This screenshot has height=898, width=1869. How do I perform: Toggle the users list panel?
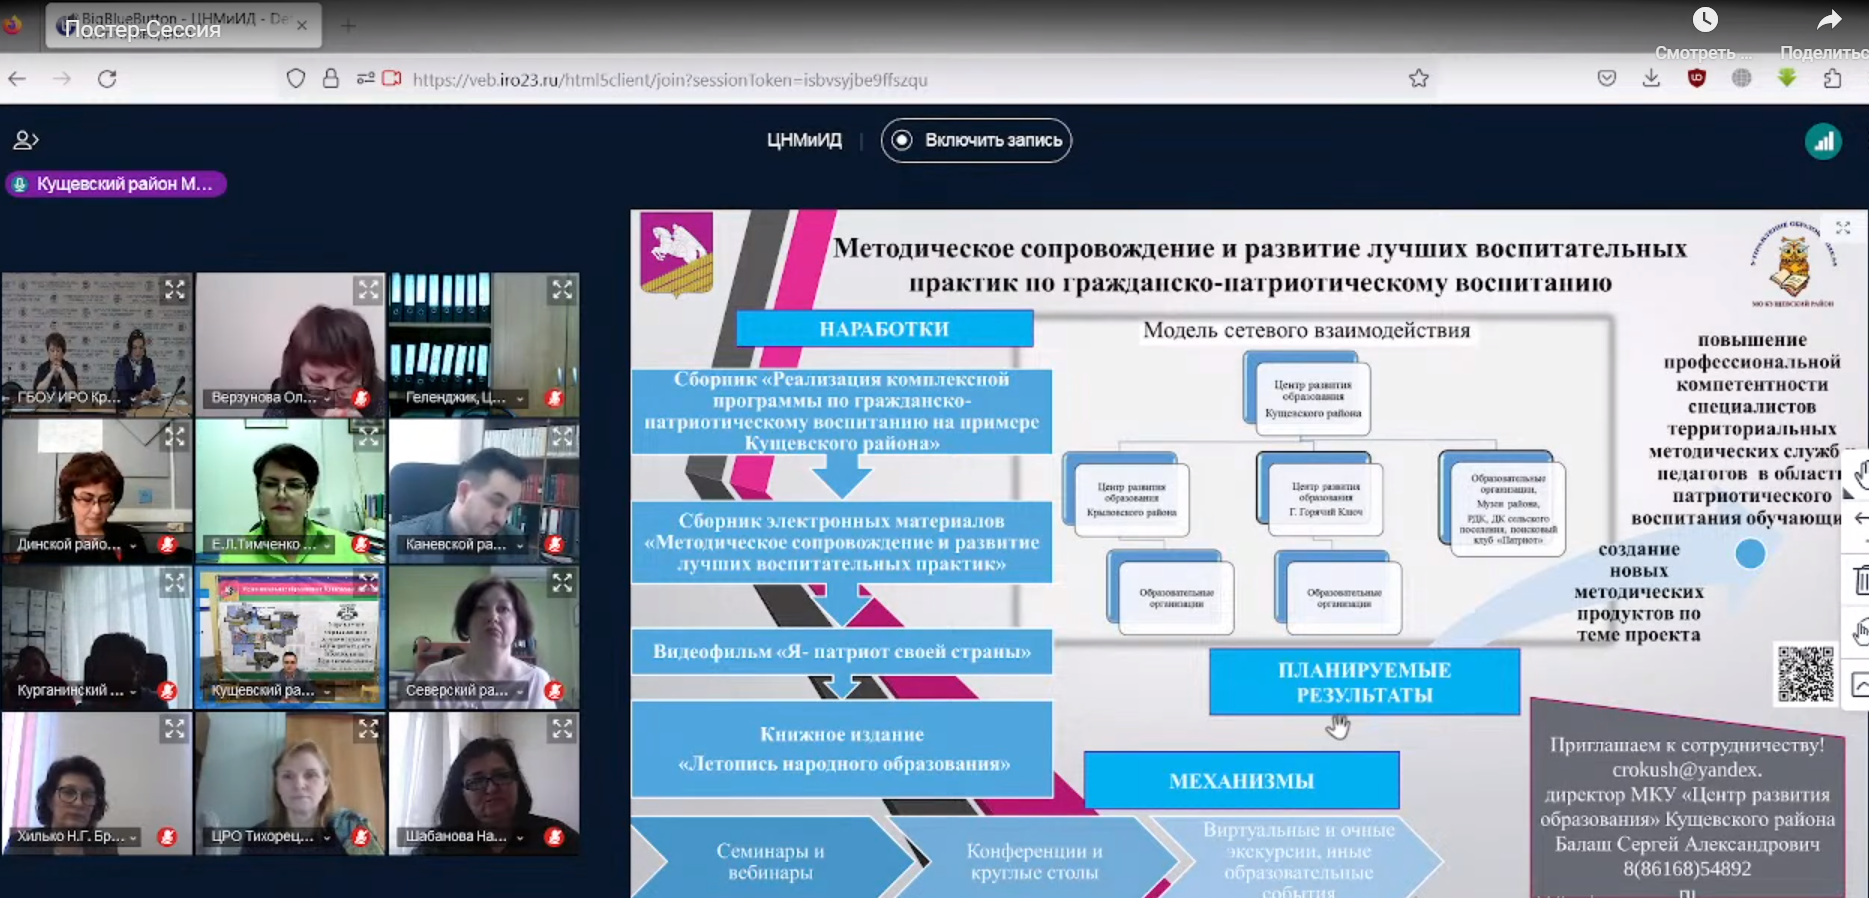tap(26, 141)
